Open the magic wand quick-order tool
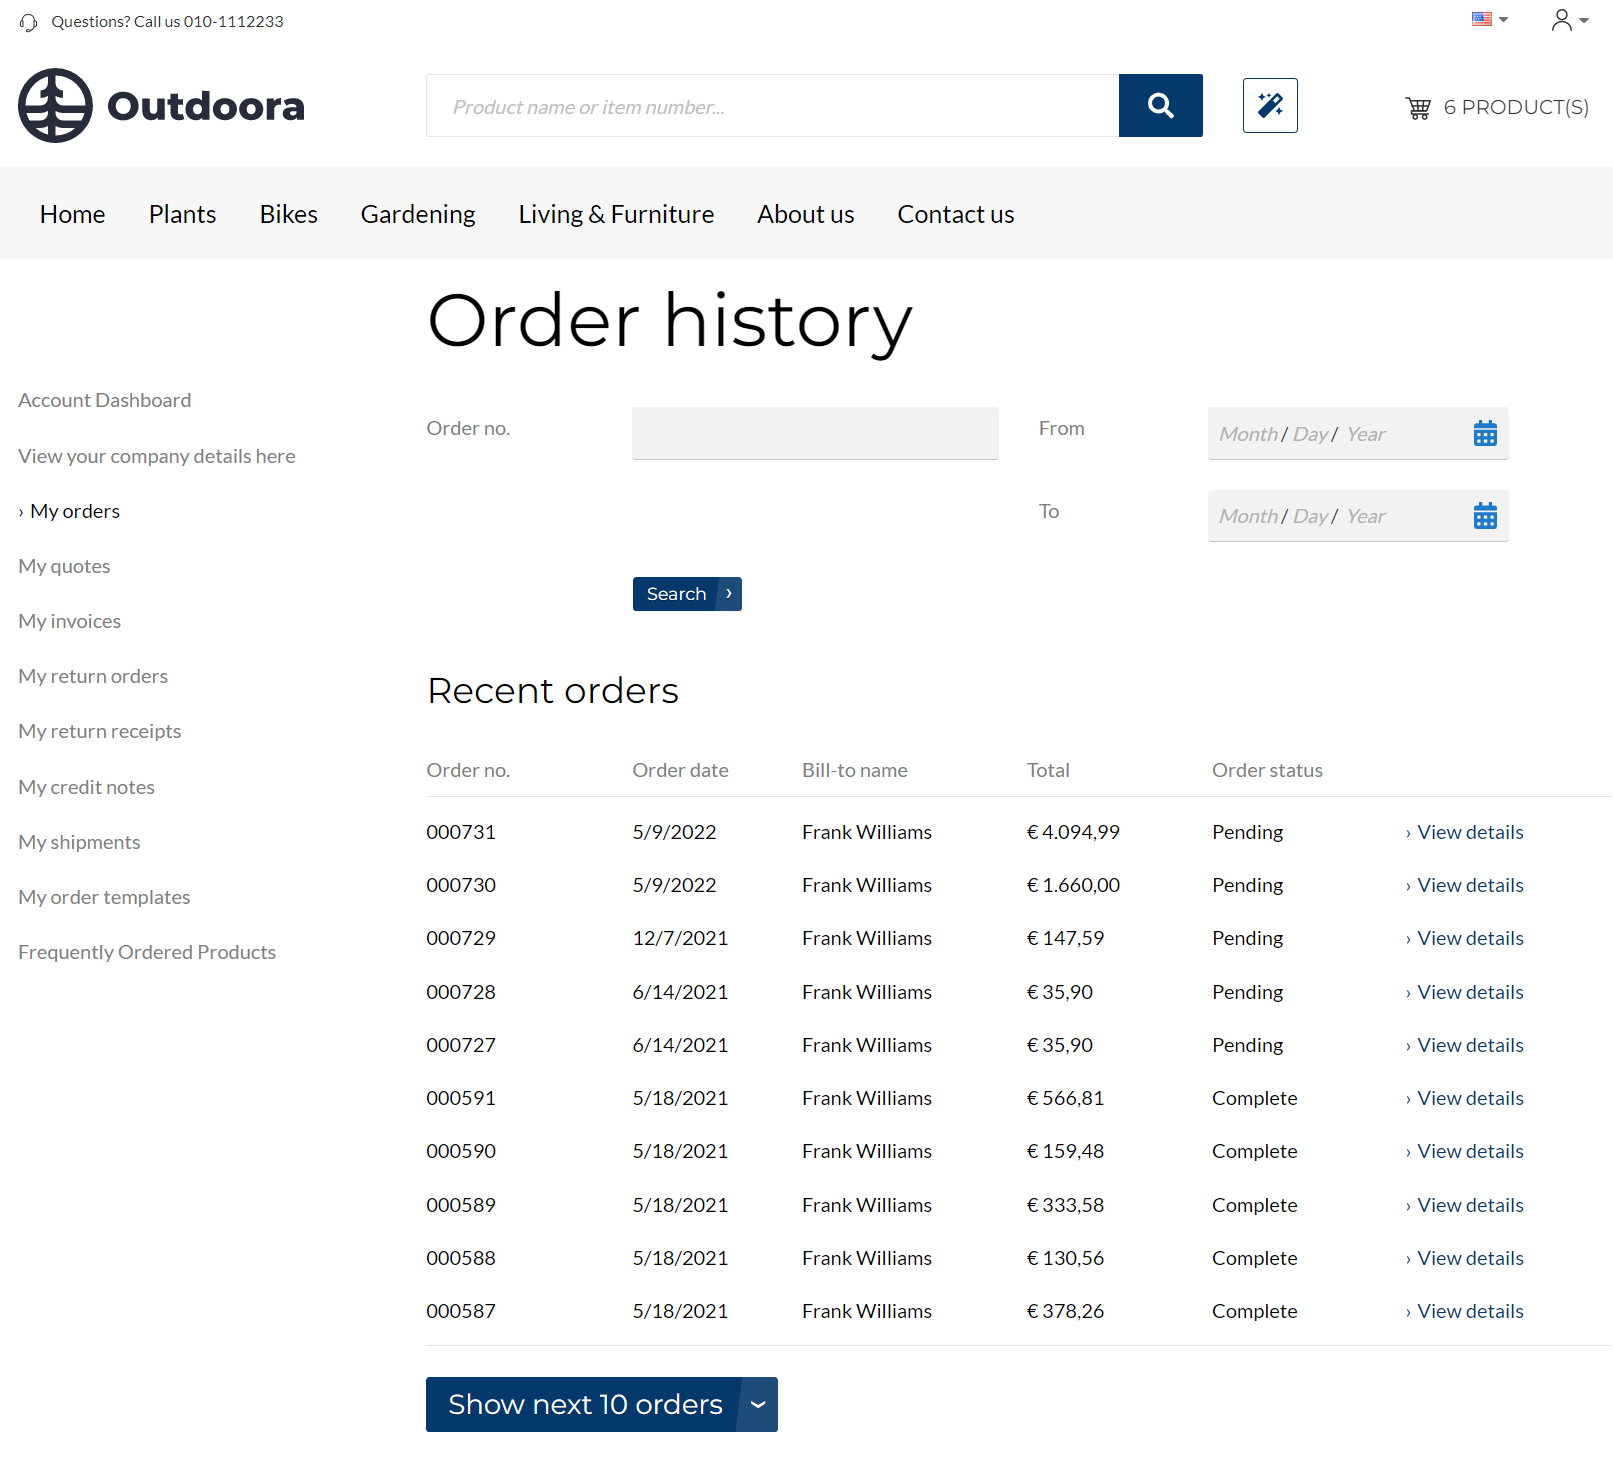1613x1460 pixels. tap(1269, 105)
